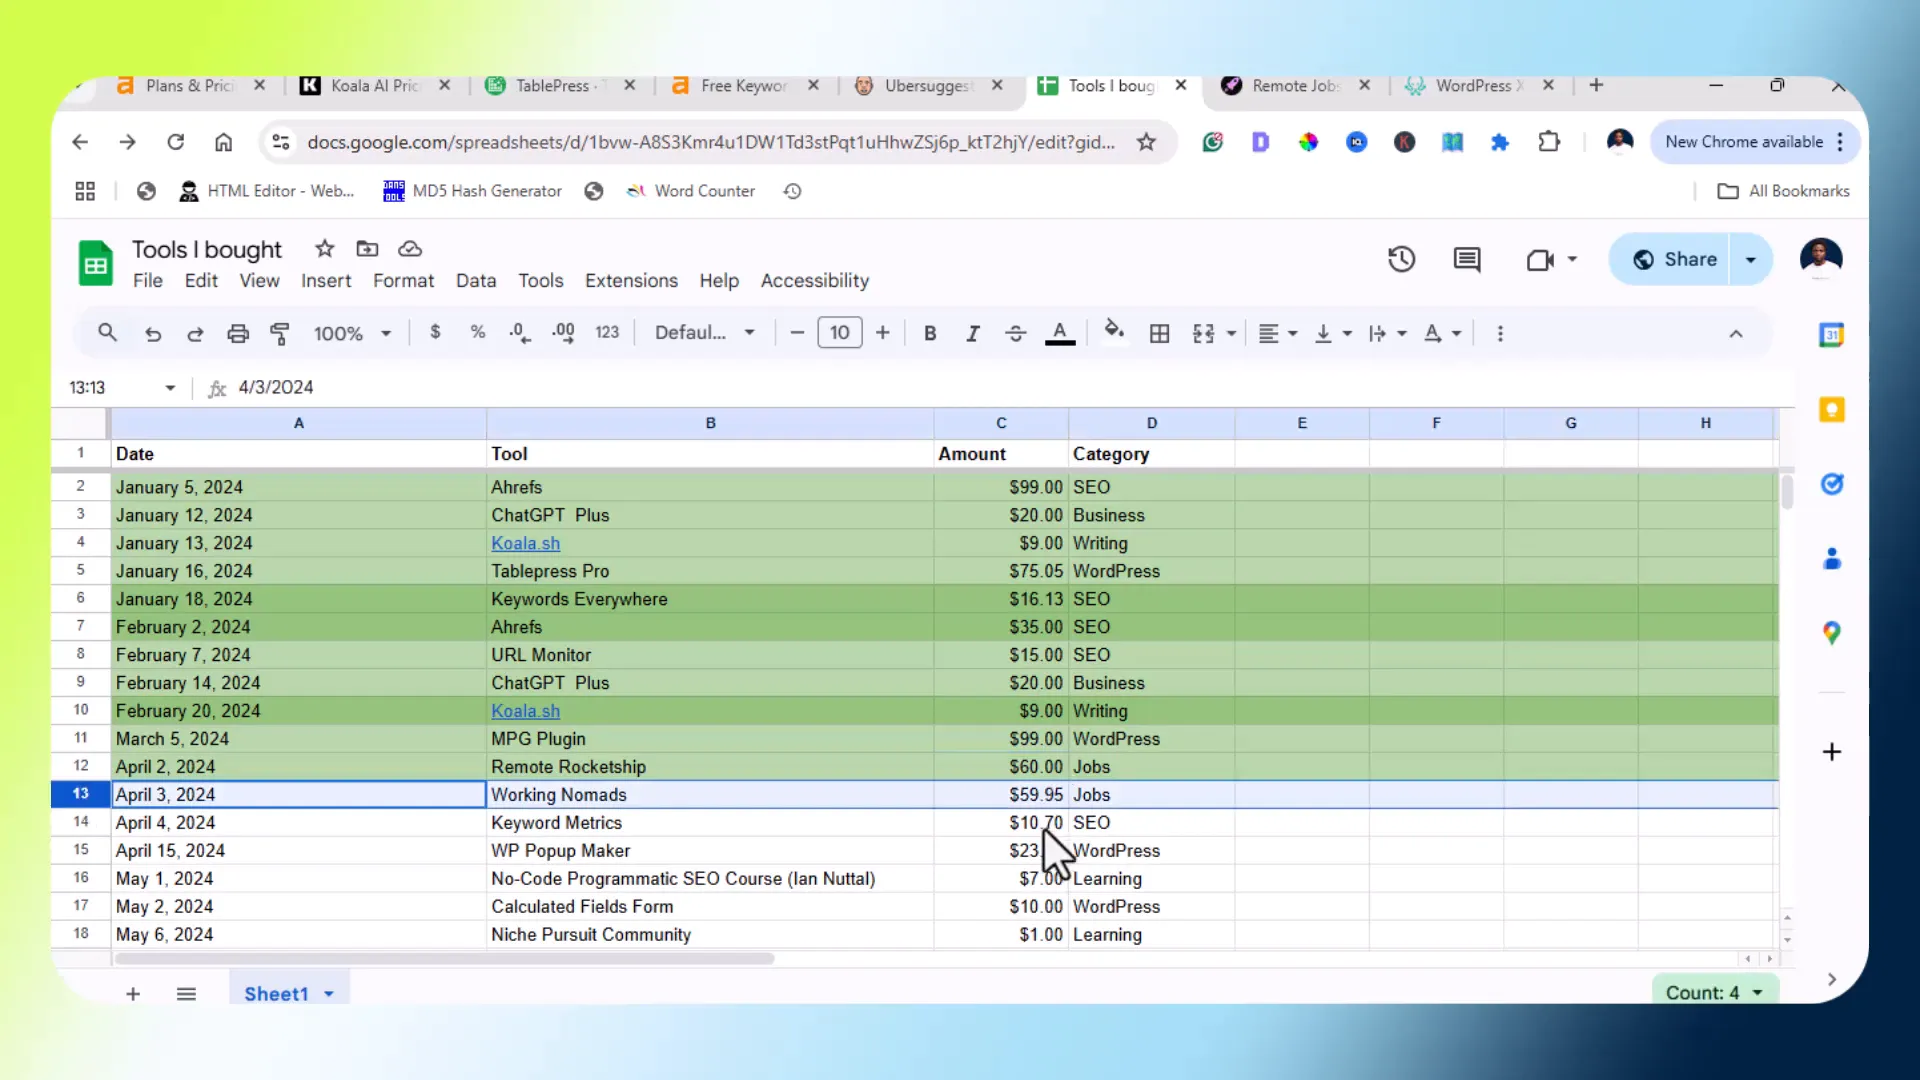The width and height of the screenshot is (1920, 1080).
Task: Click the merge cells icon
Action: click(1203, 334)
